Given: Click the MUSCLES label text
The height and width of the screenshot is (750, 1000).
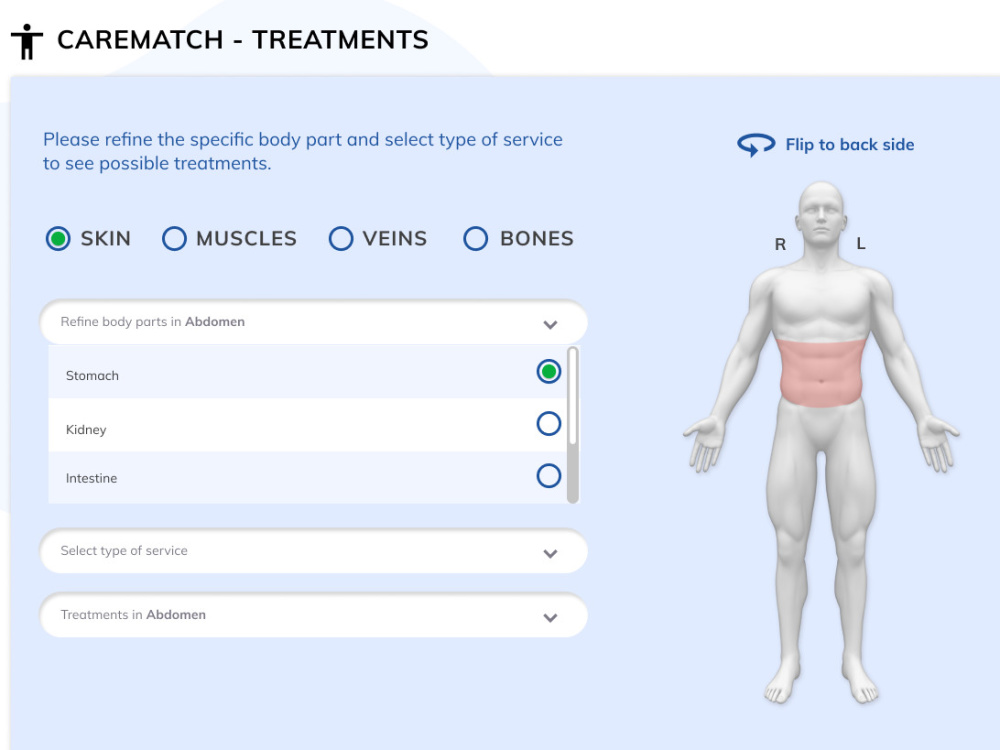Looking at the screenshot, I should (246, 239).
